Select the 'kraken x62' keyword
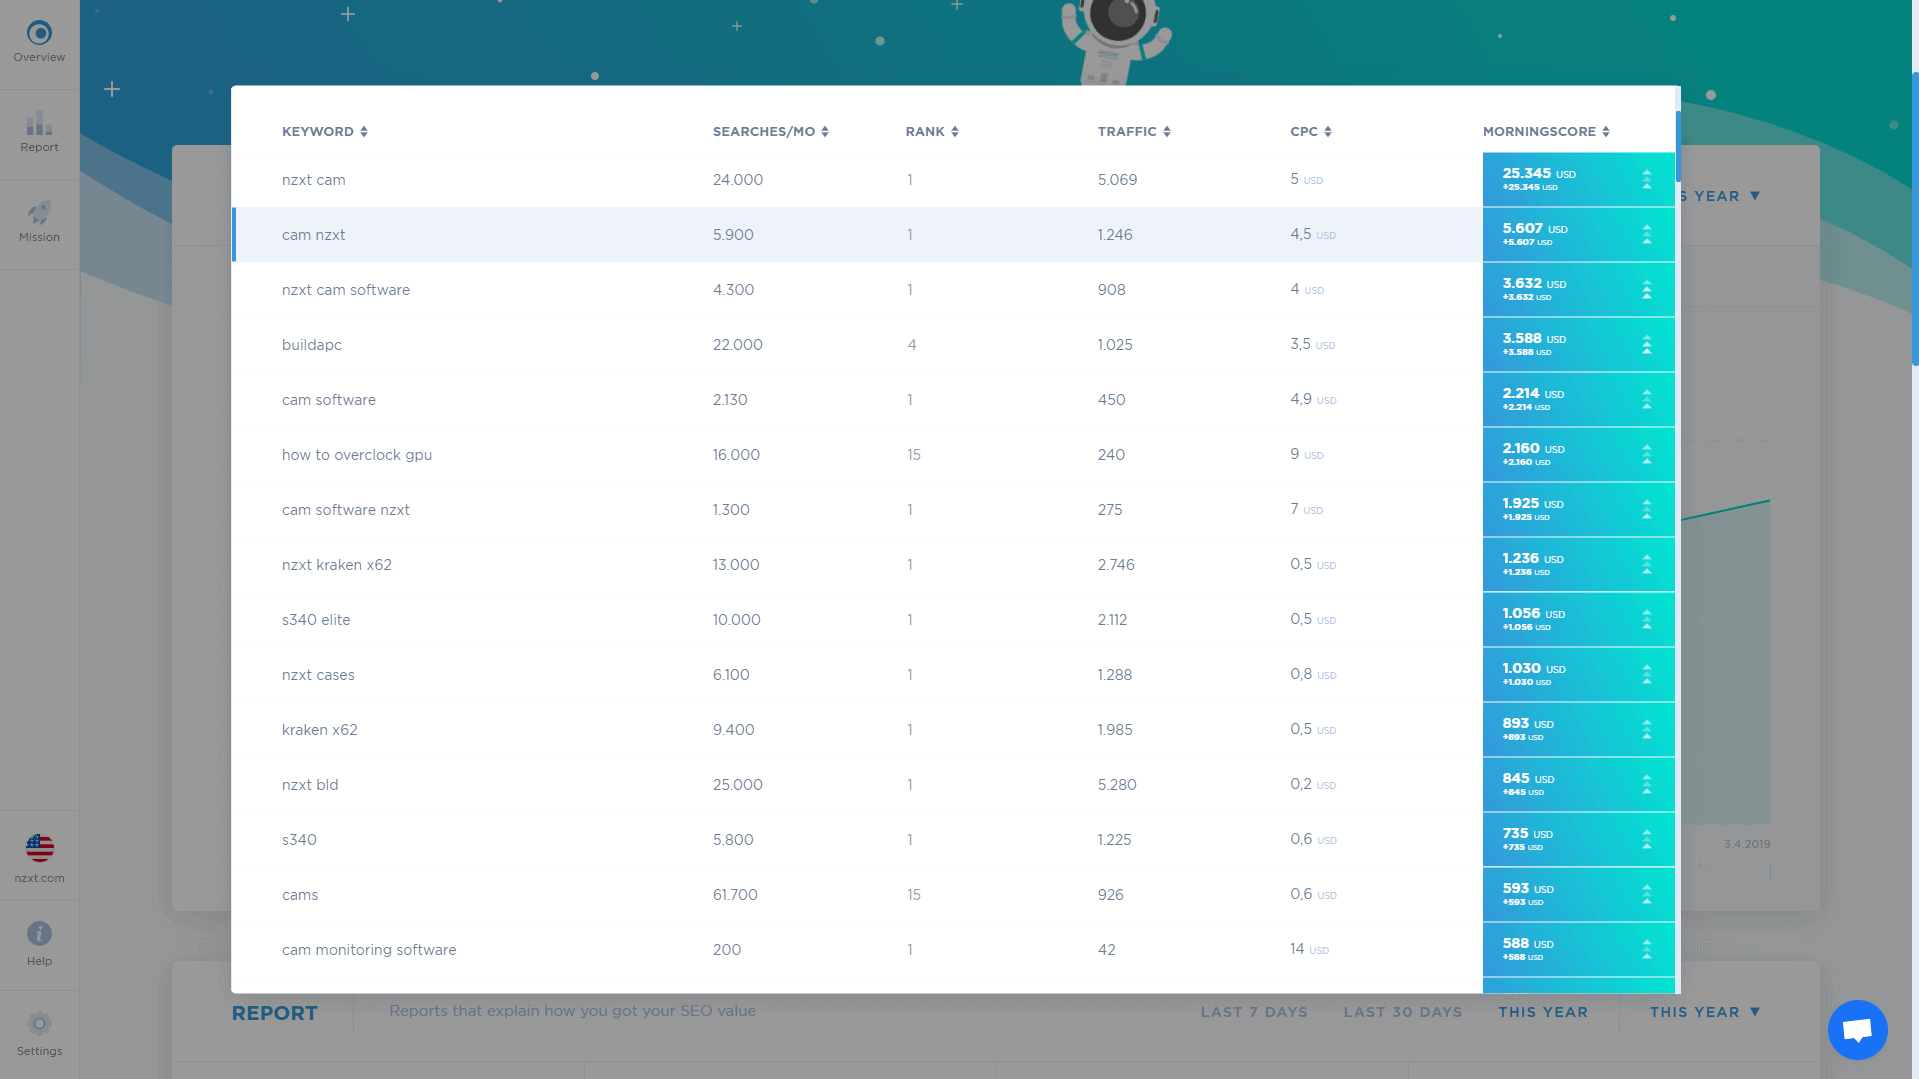Screen dimensions: 1919x1079 tap(320, 730)
